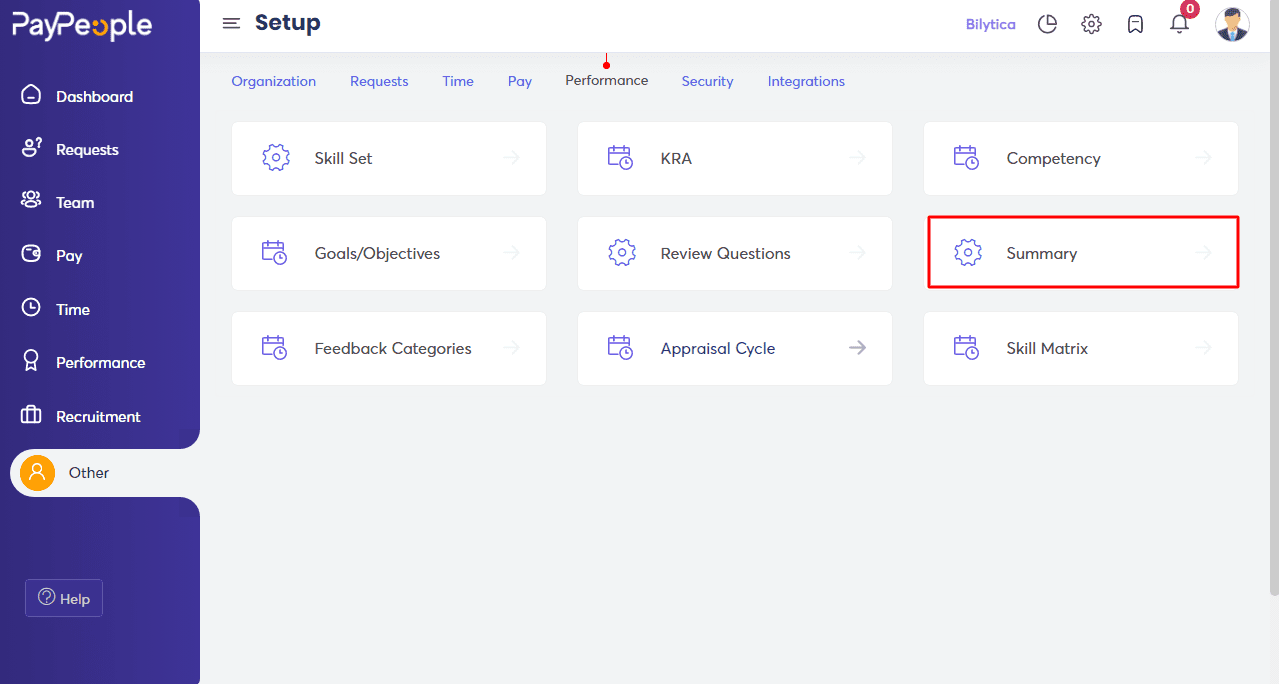Click the settings gear in top bar
1279x684 pixels.
[1091, 24]
